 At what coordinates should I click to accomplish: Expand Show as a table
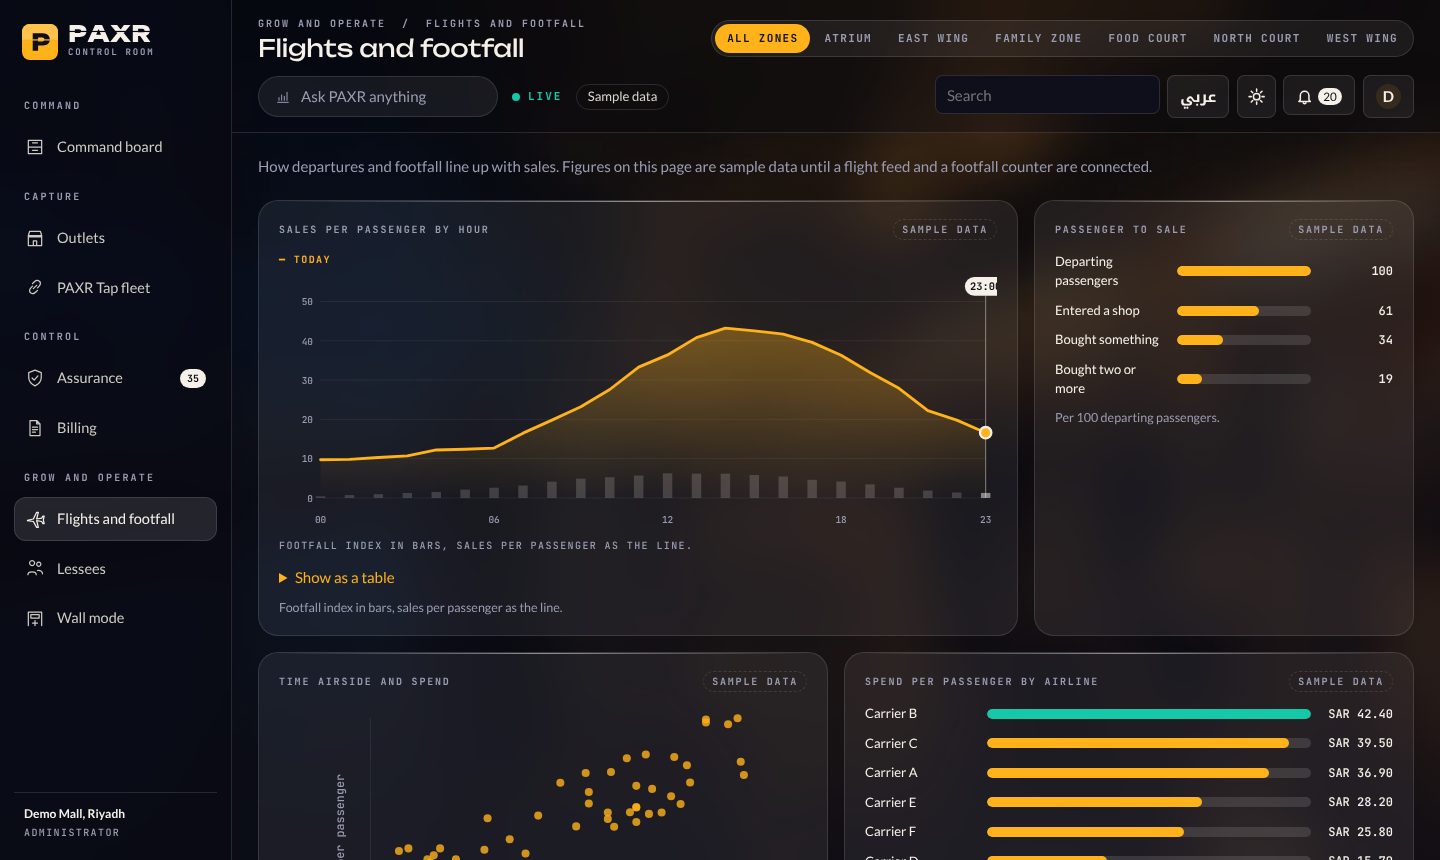point(337,578)
